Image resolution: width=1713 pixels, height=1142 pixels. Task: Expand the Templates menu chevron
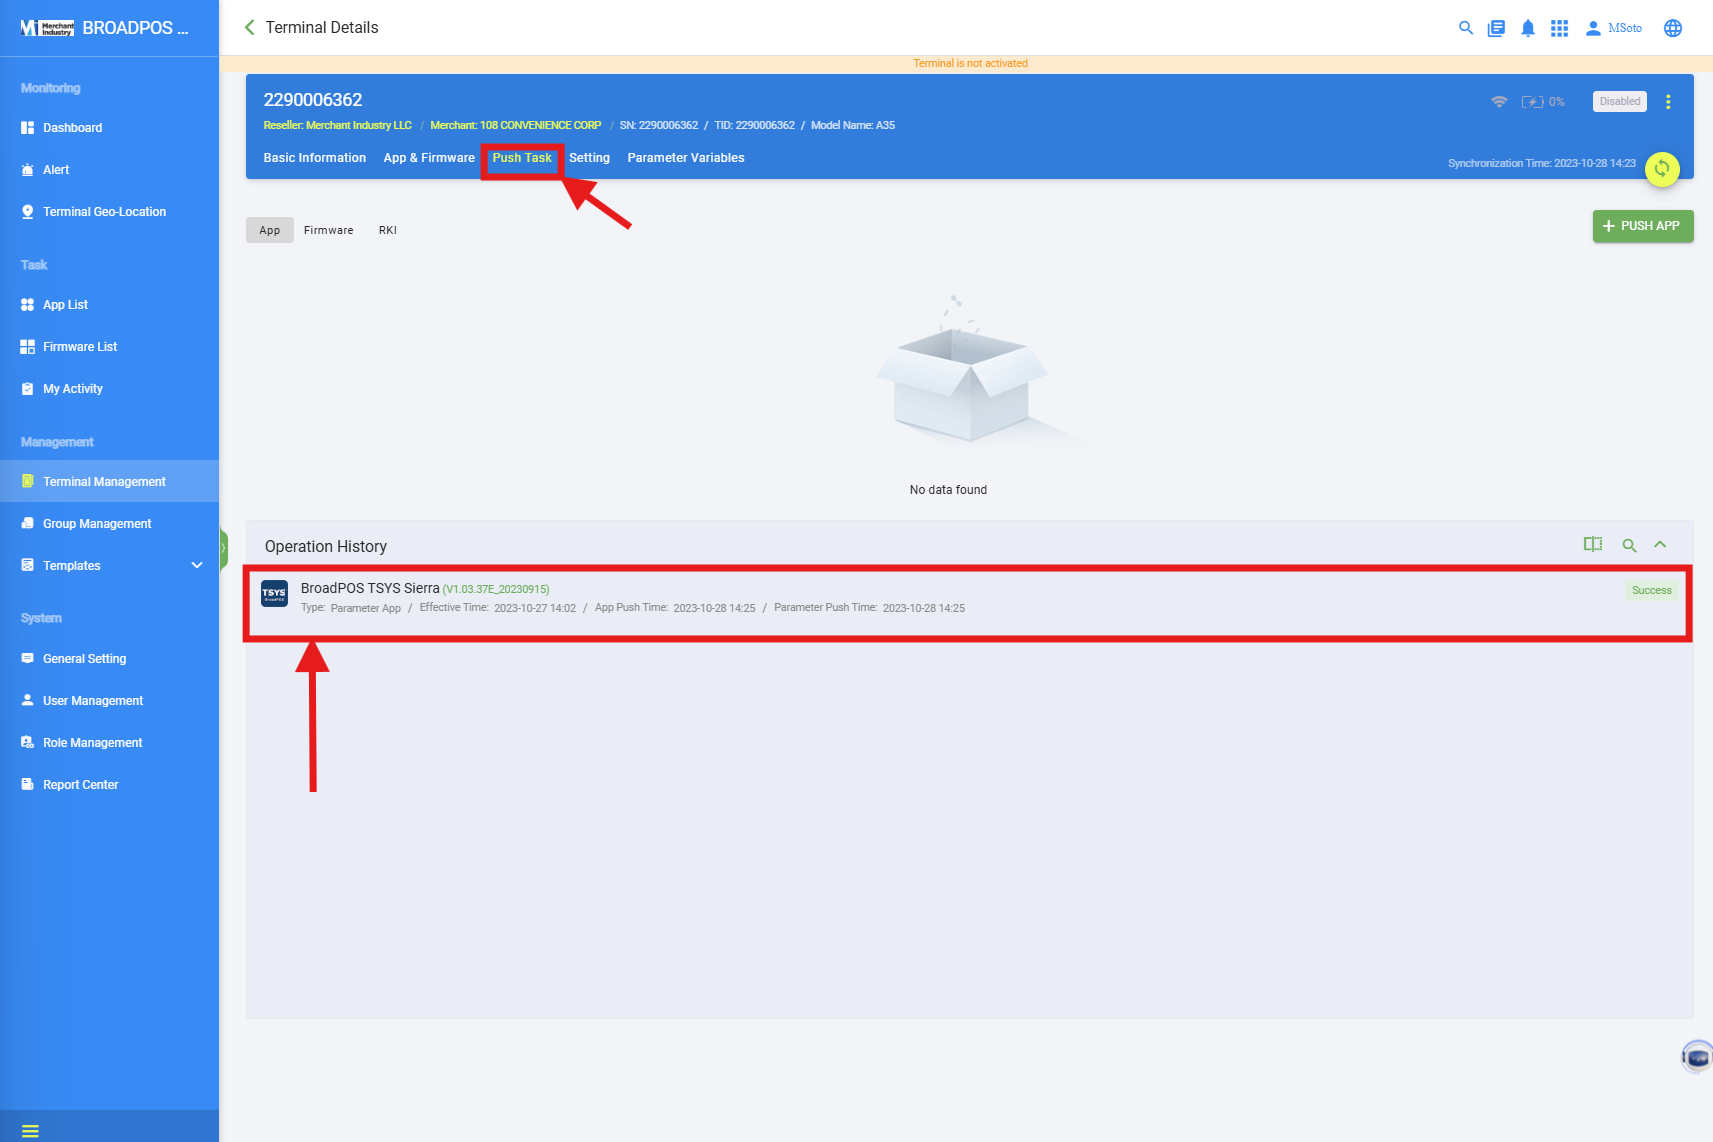click(x=197, y=566)
